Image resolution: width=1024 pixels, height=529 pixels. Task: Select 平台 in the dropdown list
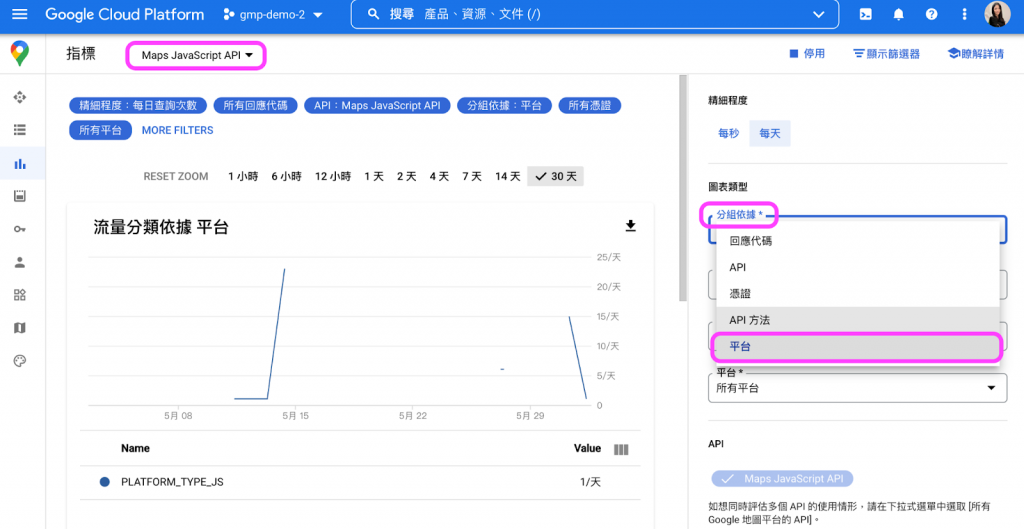coord(857,347)
